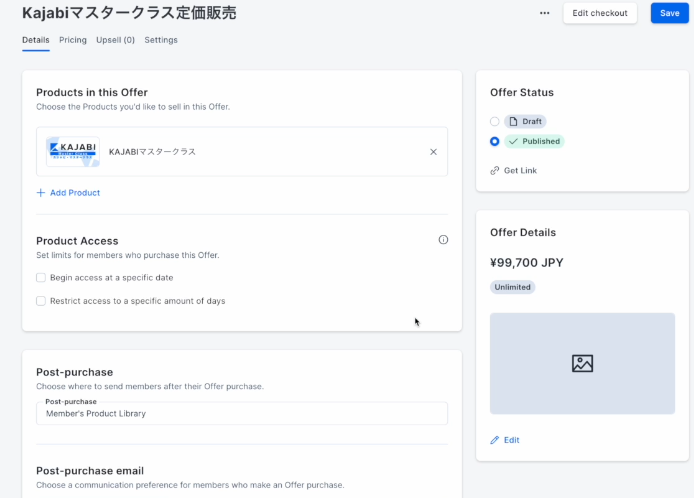Click the KAJABIマスタークラス product name
This screenshot has height=498, width=694.
[x=152, y=152]
